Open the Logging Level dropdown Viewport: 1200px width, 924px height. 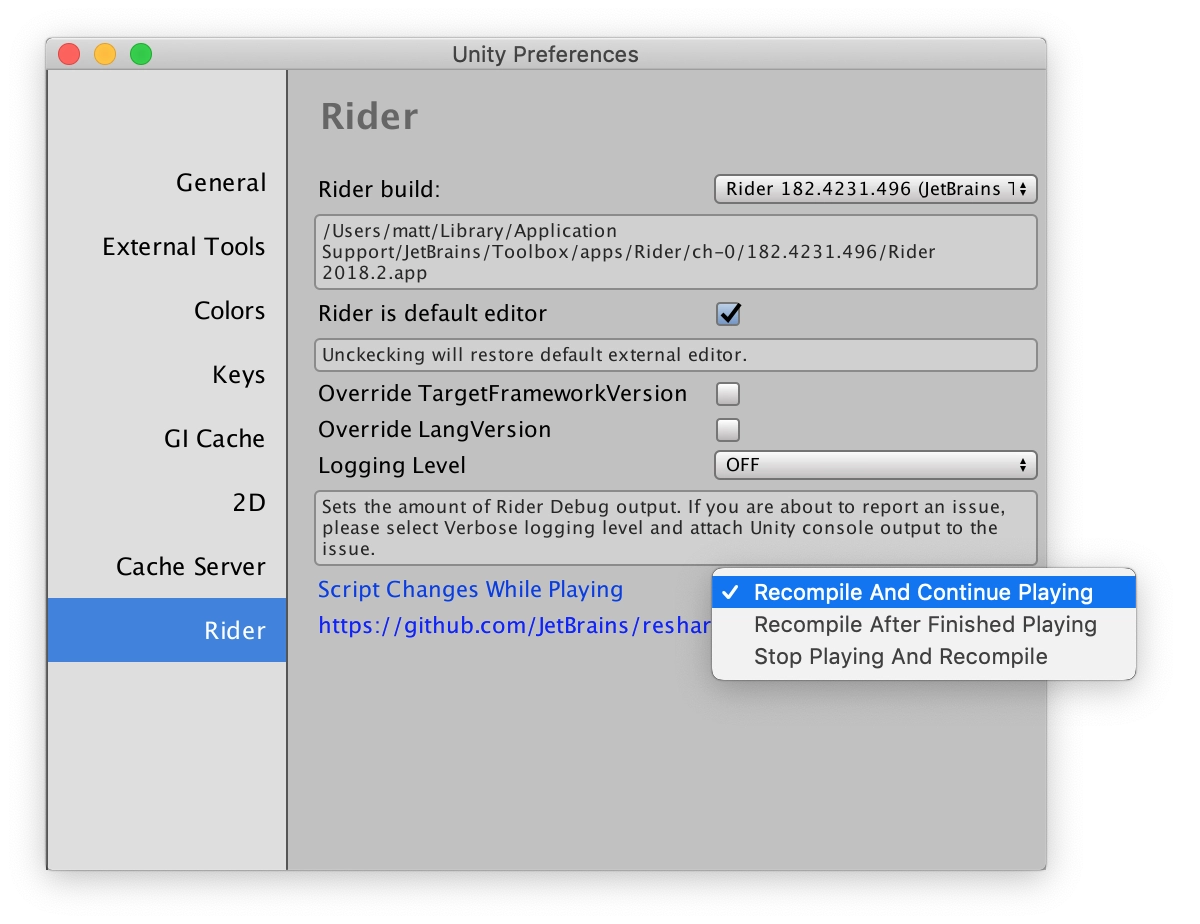876,465
